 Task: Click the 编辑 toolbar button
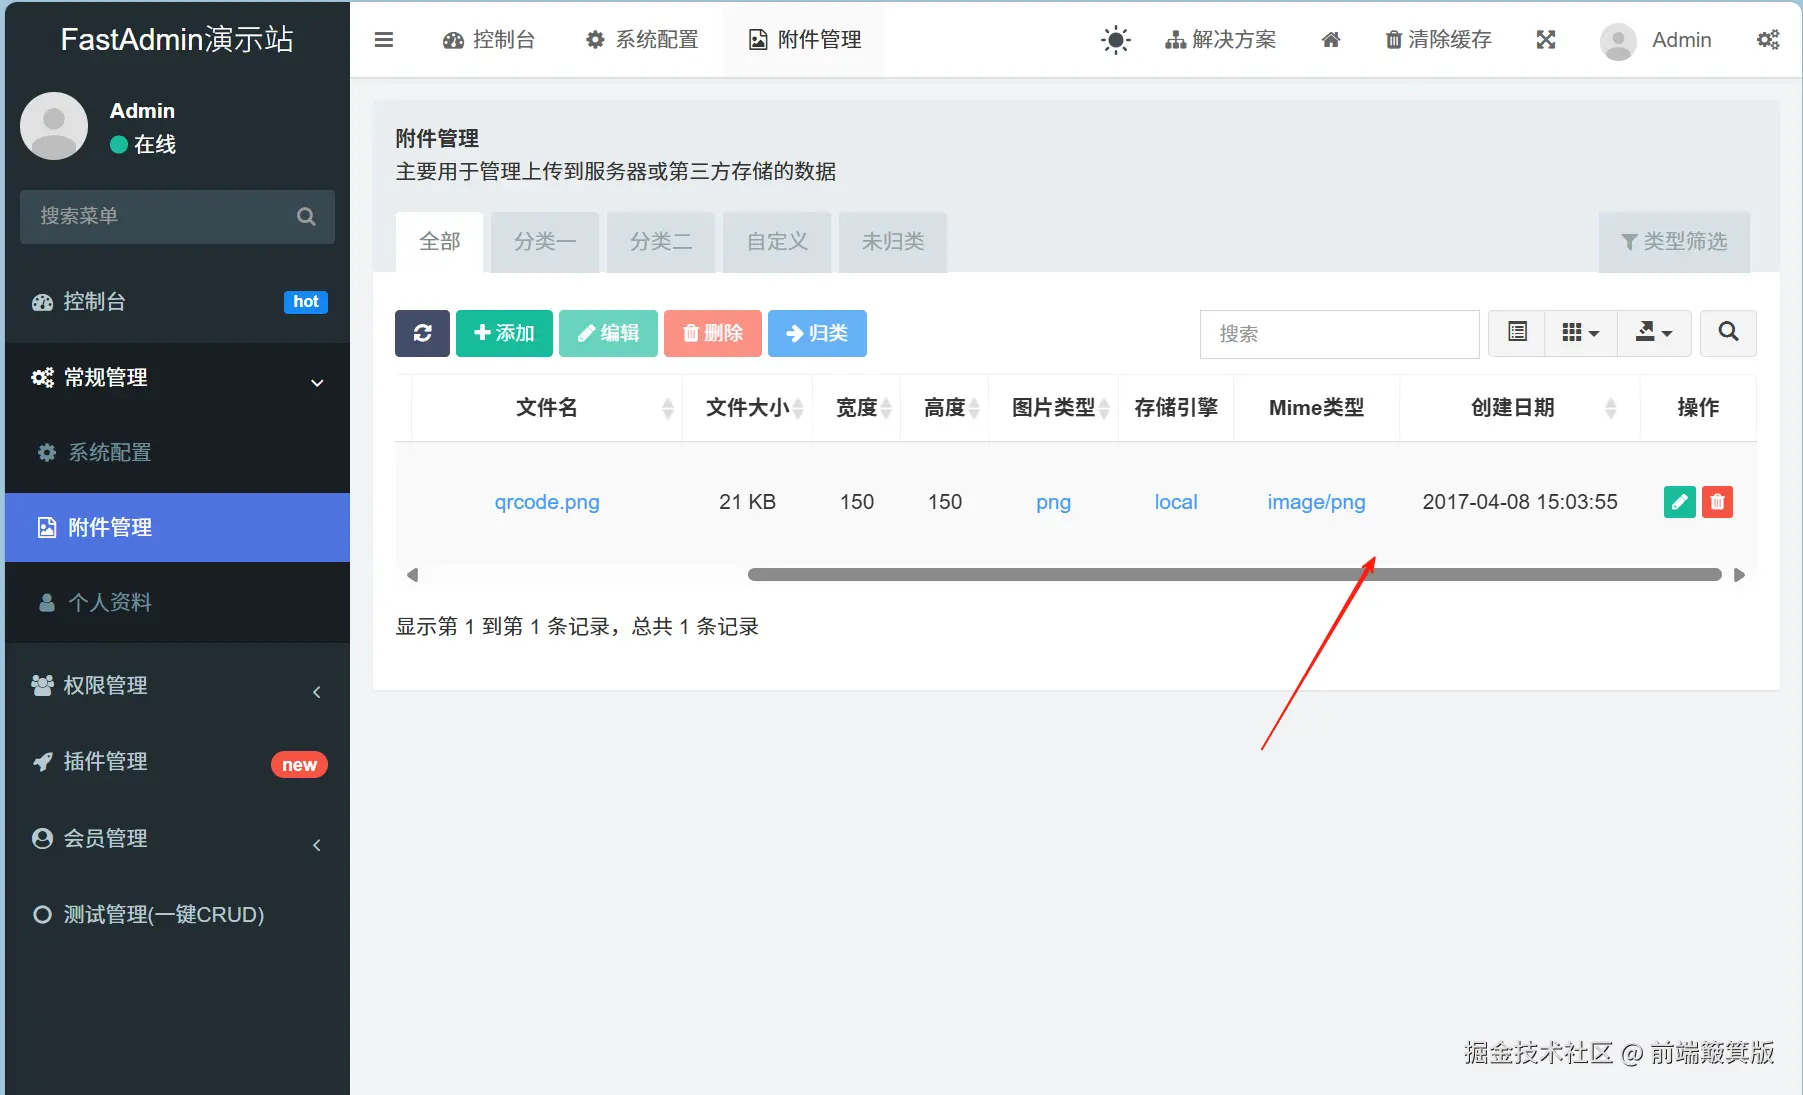(608, 333)
